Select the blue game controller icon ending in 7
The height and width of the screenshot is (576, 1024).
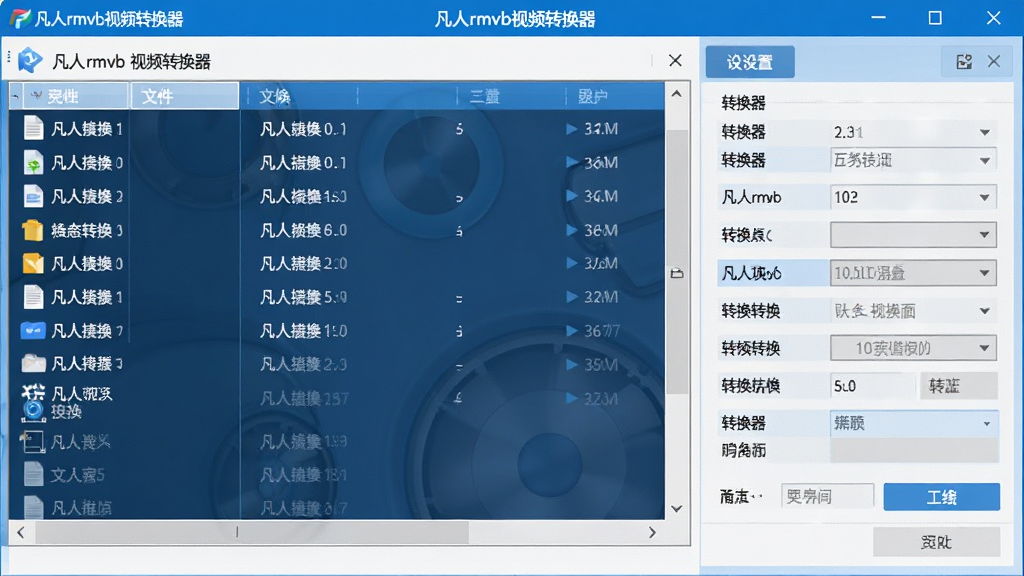tap(33, 330)
